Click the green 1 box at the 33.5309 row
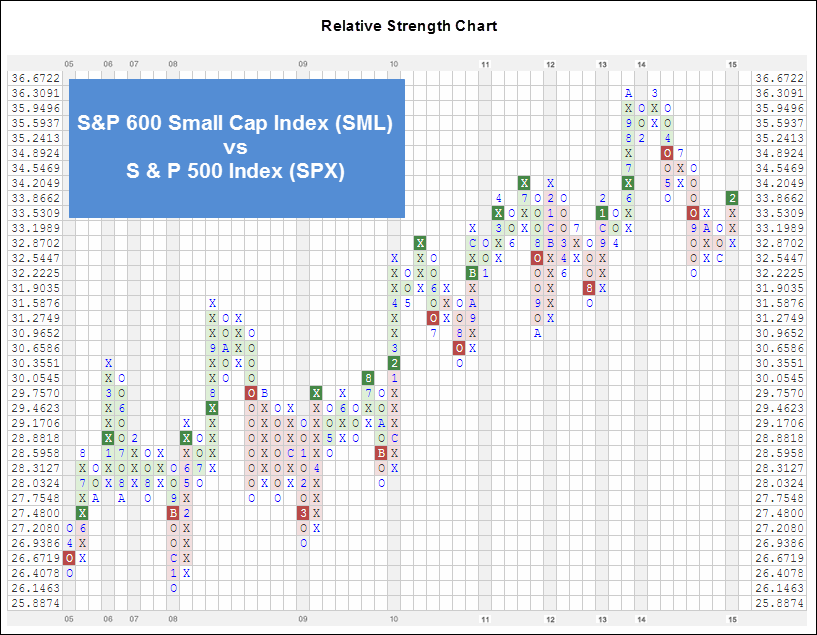This screenshot has height=635, width=817. (602, 213)
